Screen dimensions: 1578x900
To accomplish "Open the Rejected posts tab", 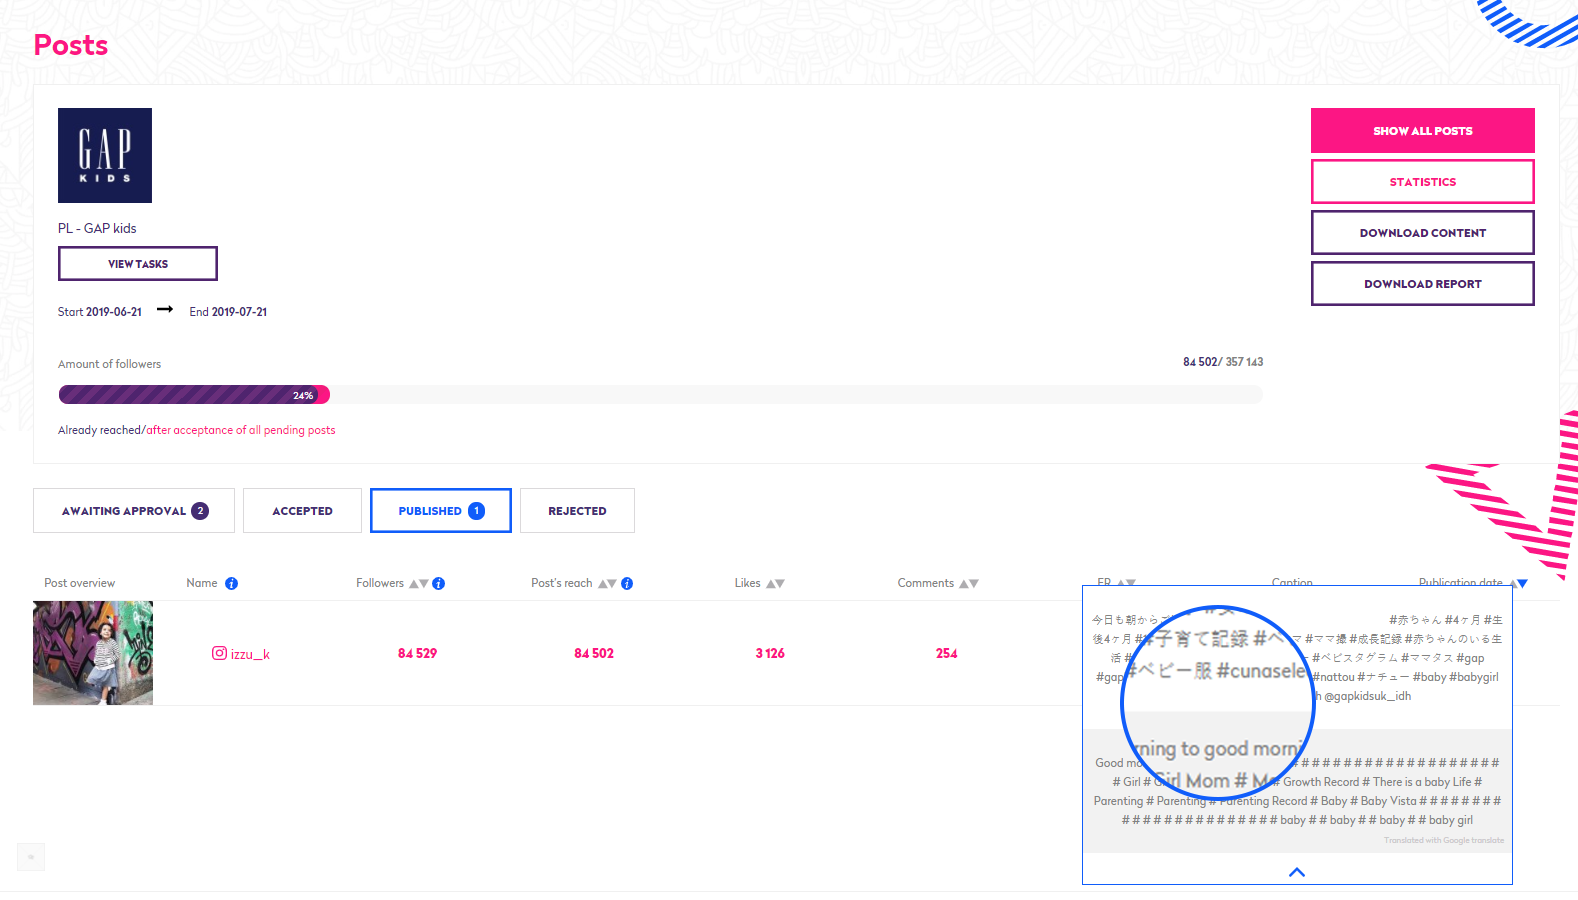I will [x=577, y=511].
